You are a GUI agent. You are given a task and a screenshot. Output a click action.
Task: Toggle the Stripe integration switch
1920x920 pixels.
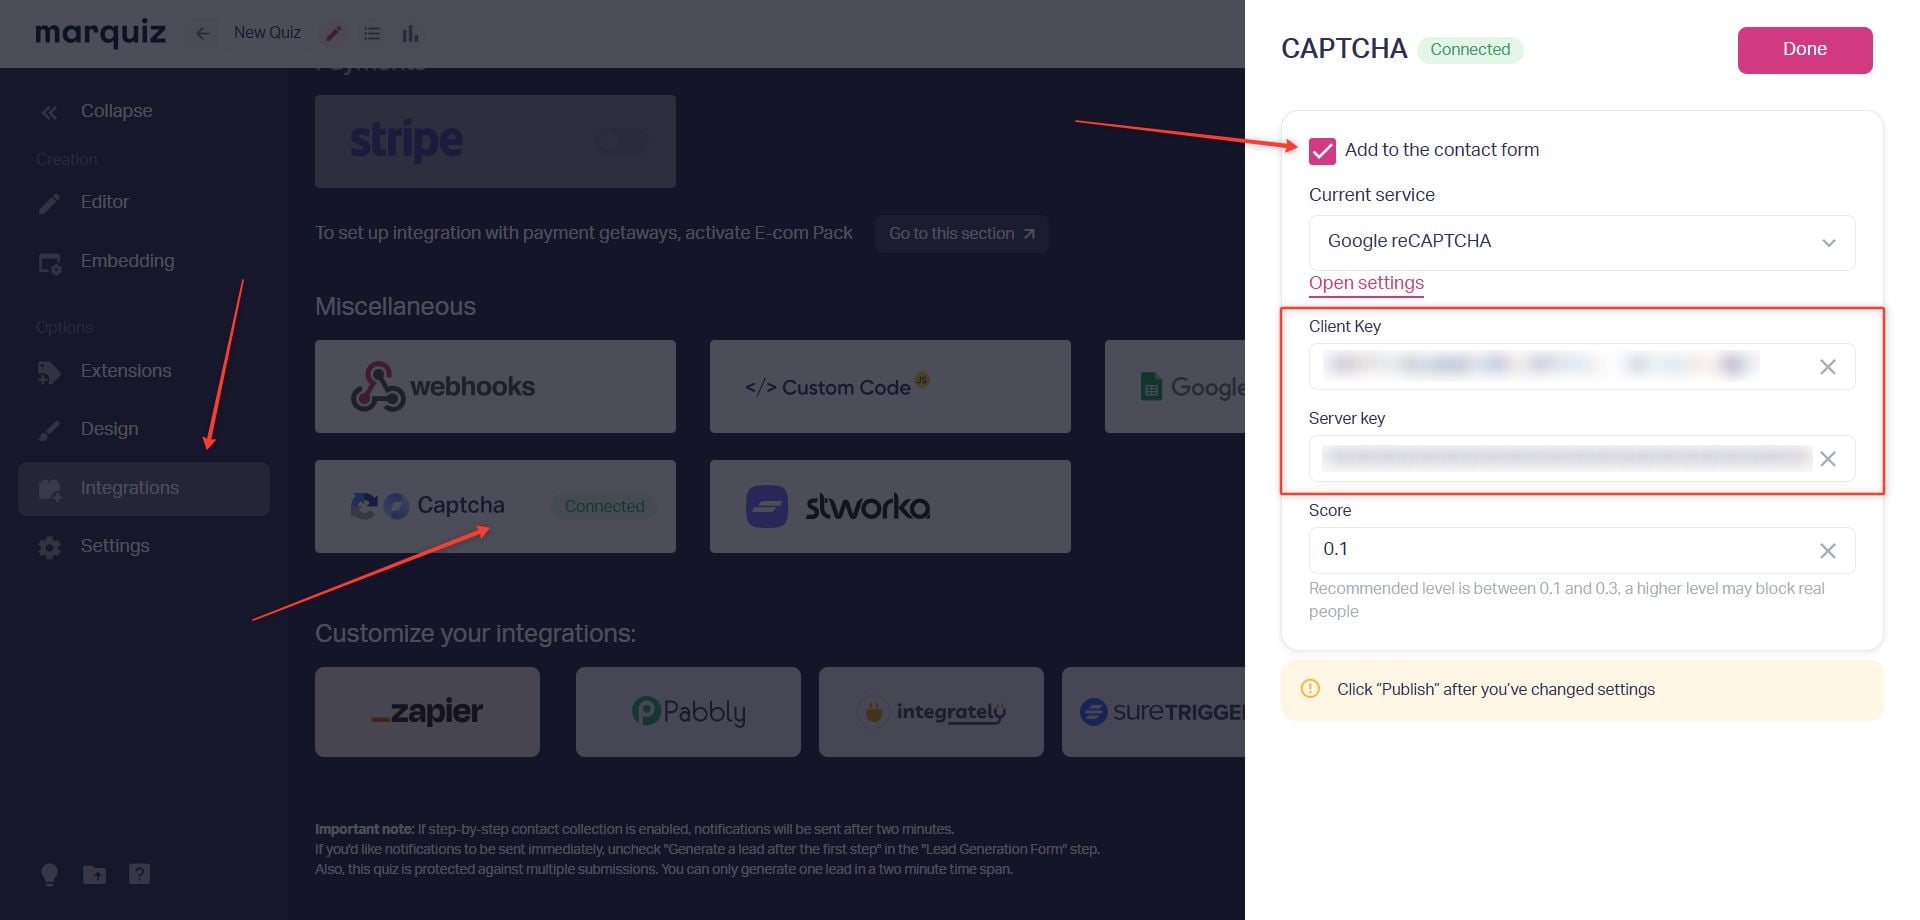[621, 141]
